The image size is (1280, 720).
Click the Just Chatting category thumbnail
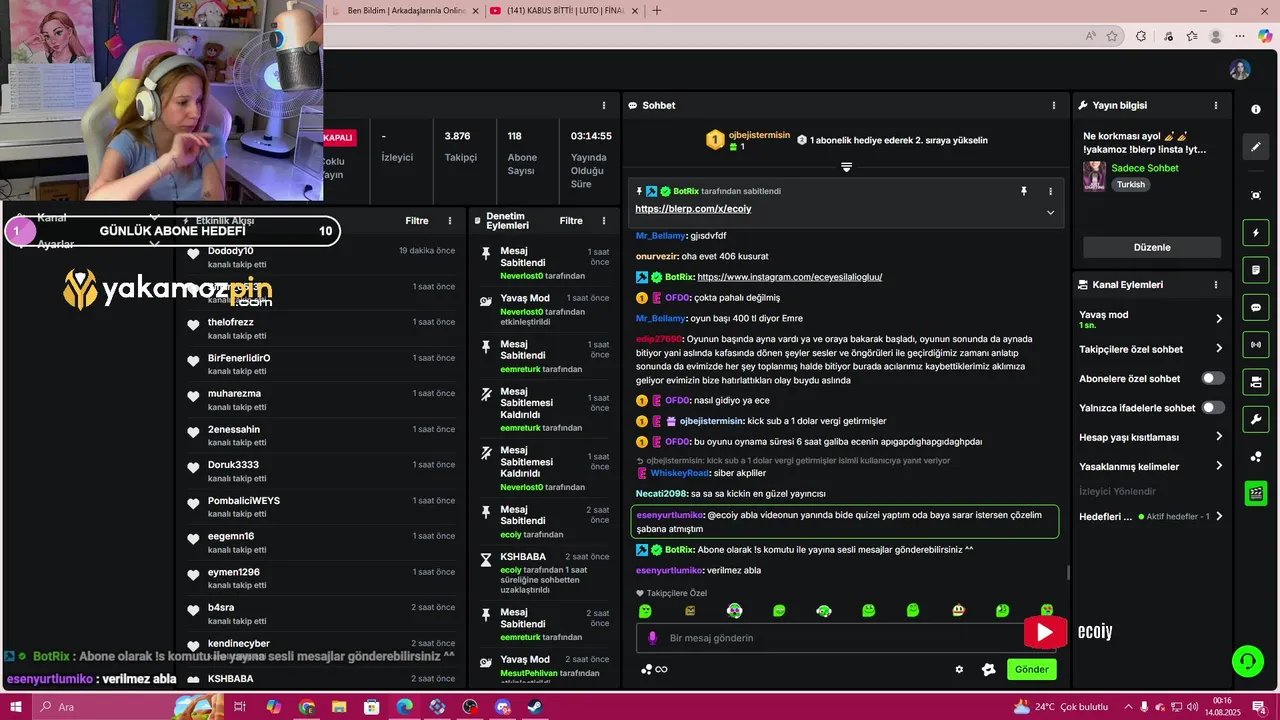[1094, 176]
